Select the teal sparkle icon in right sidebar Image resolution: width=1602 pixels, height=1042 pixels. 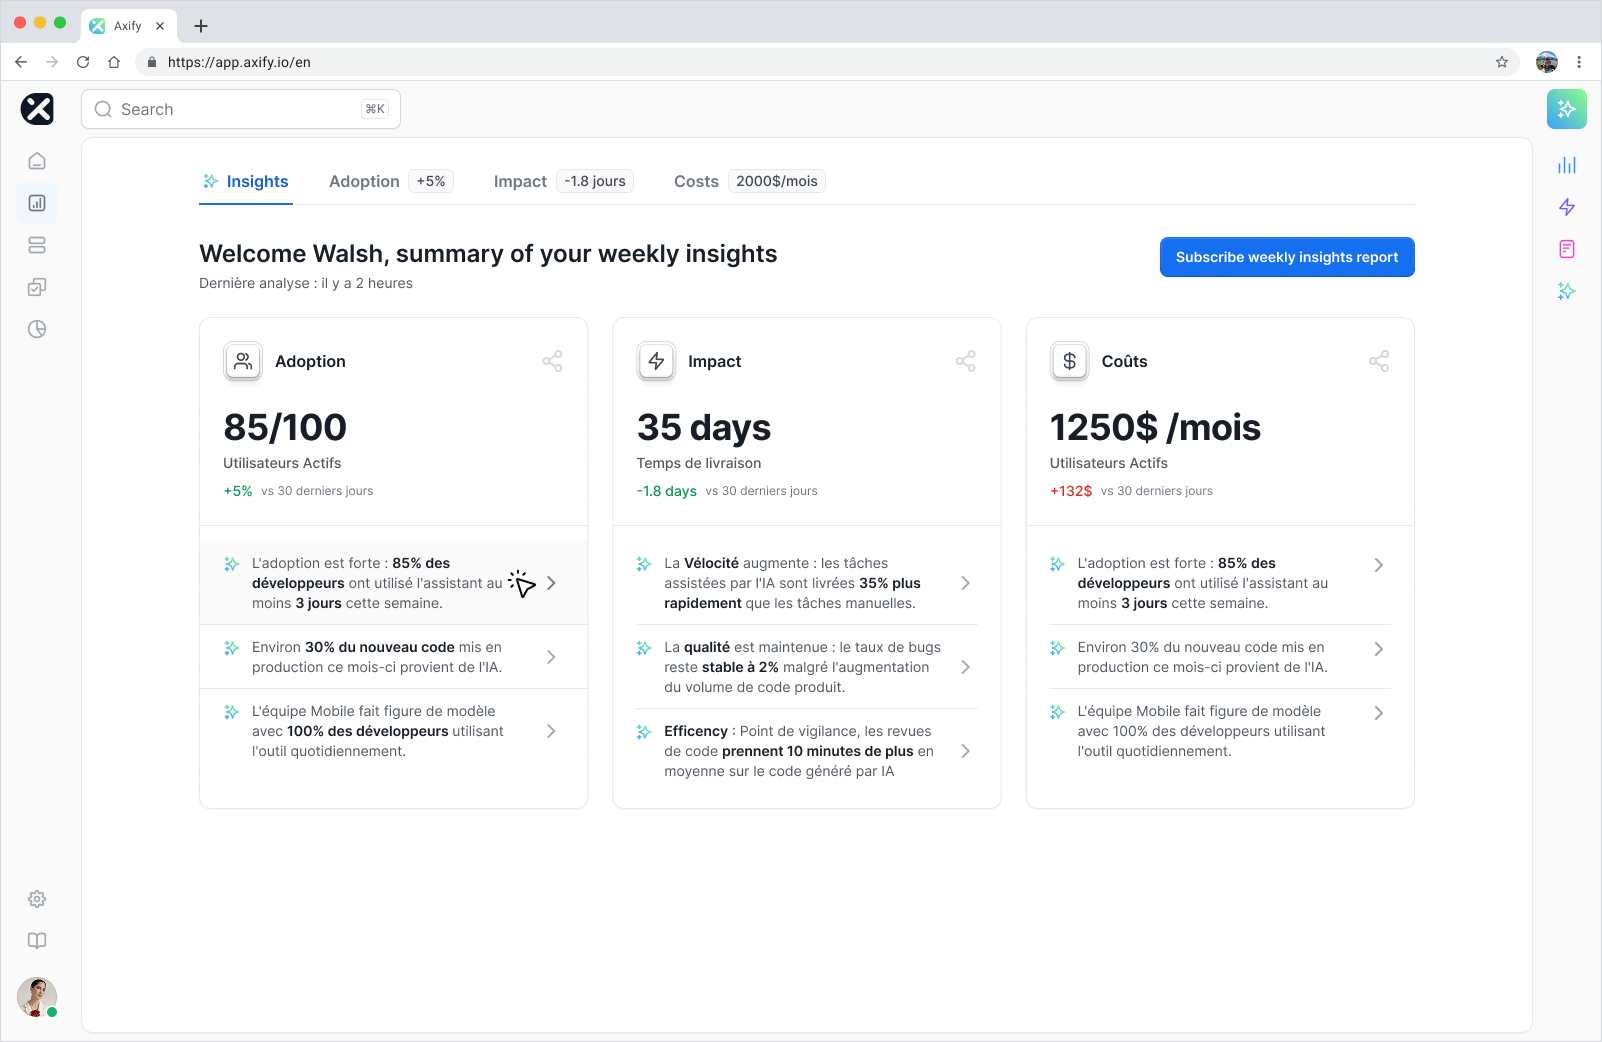[x=1567, y=291]
